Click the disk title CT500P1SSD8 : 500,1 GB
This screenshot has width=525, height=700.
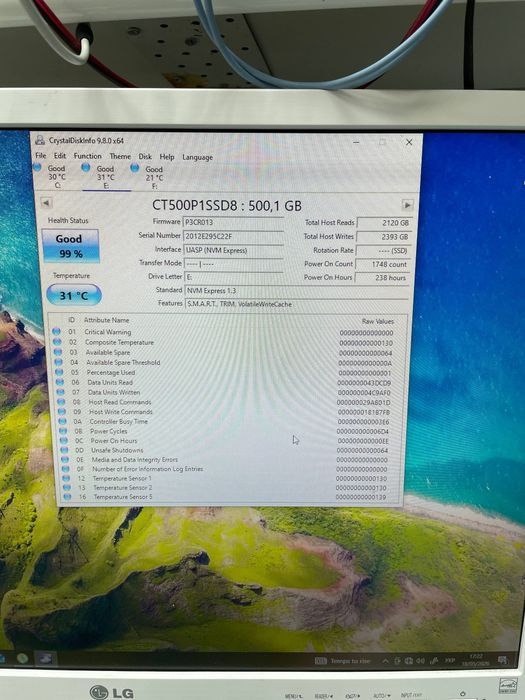[x=227, y=205]
